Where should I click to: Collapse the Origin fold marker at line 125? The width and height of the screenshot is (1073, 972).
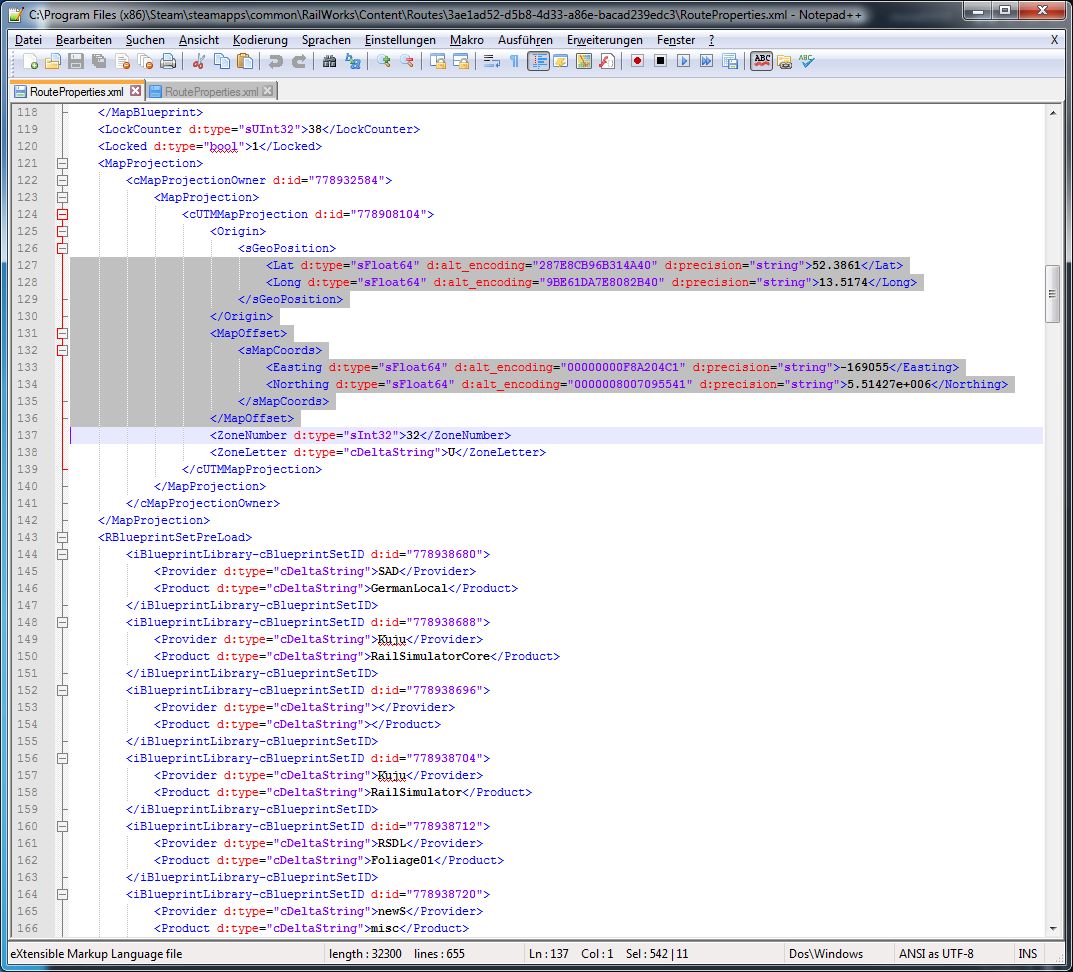63,231
